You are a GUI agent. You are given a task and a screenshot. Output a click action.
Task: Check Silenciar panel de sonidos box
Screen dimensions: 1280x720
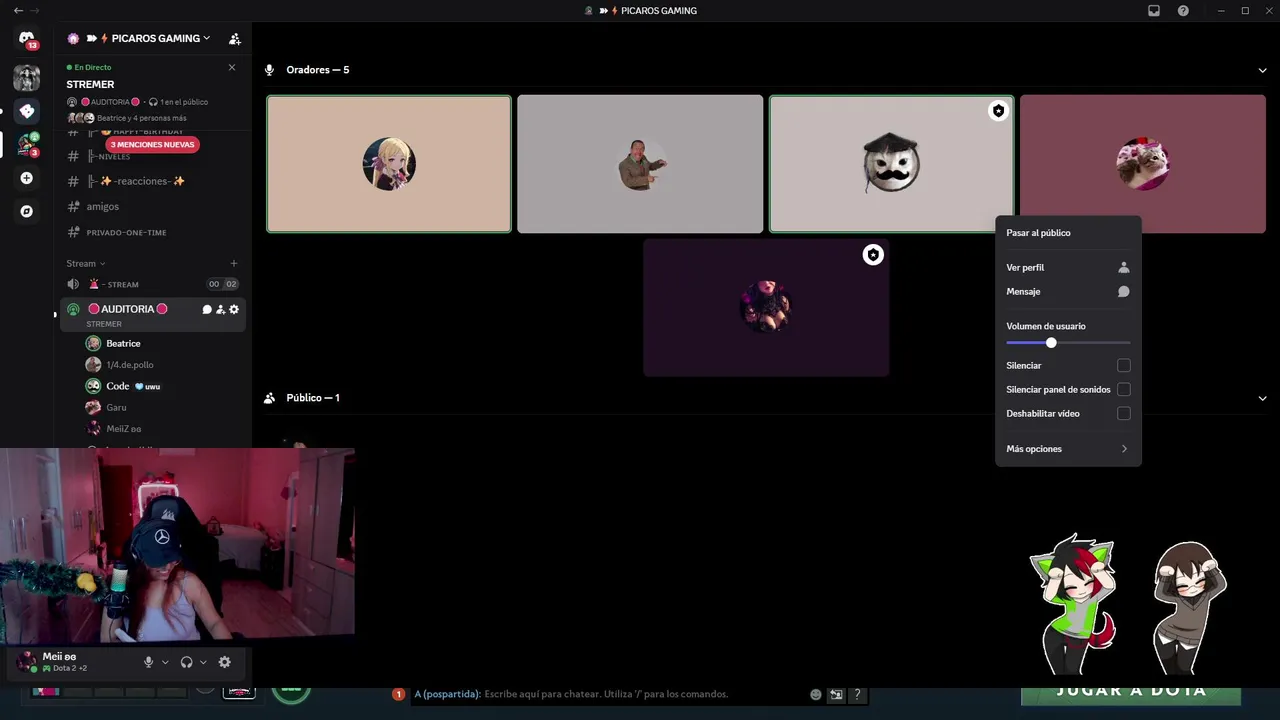point(1124,390)
